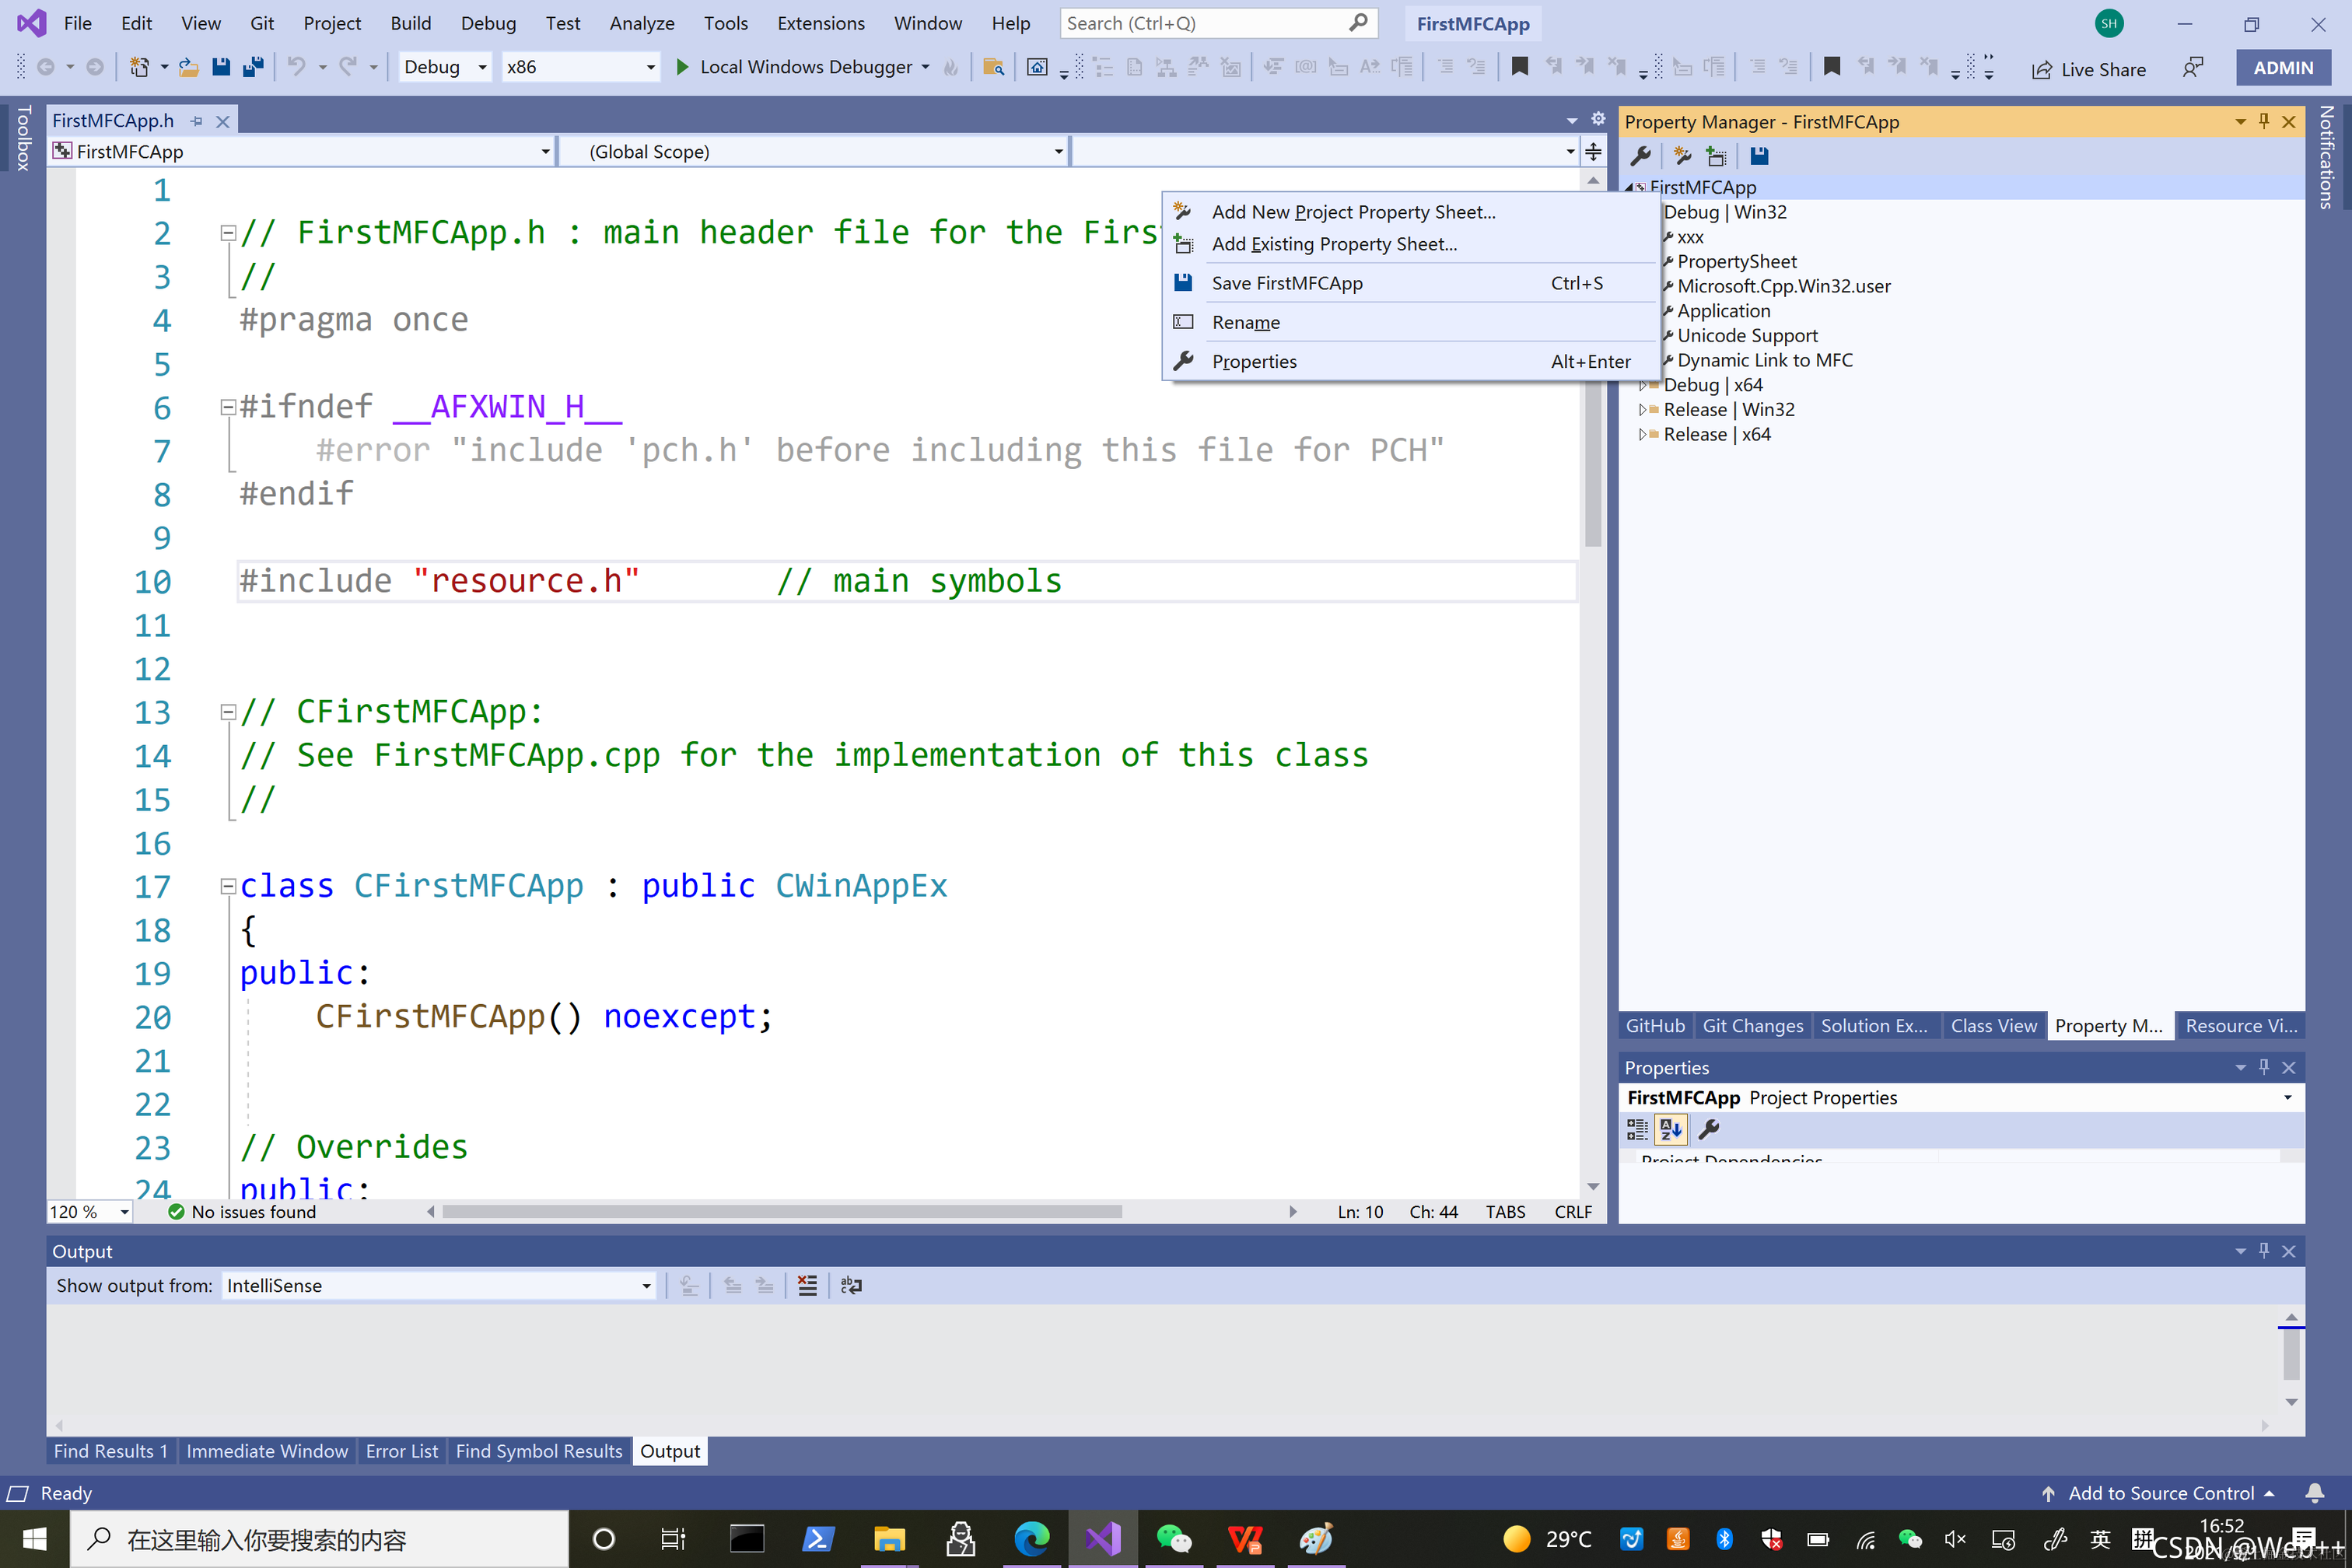
Task: Toggle word wrap in Output window
Action: pyautogui.click(x=851, y=1286)
